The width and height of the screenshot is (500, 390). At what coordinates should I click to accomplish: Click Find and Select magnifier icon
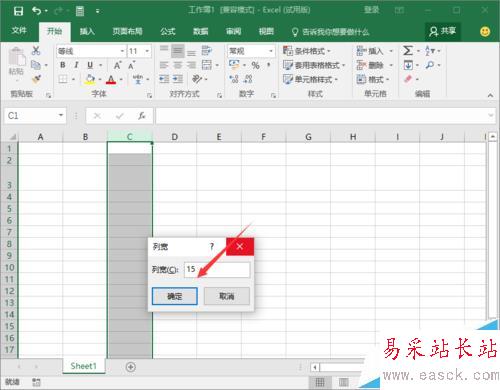[x=430, y=65]
